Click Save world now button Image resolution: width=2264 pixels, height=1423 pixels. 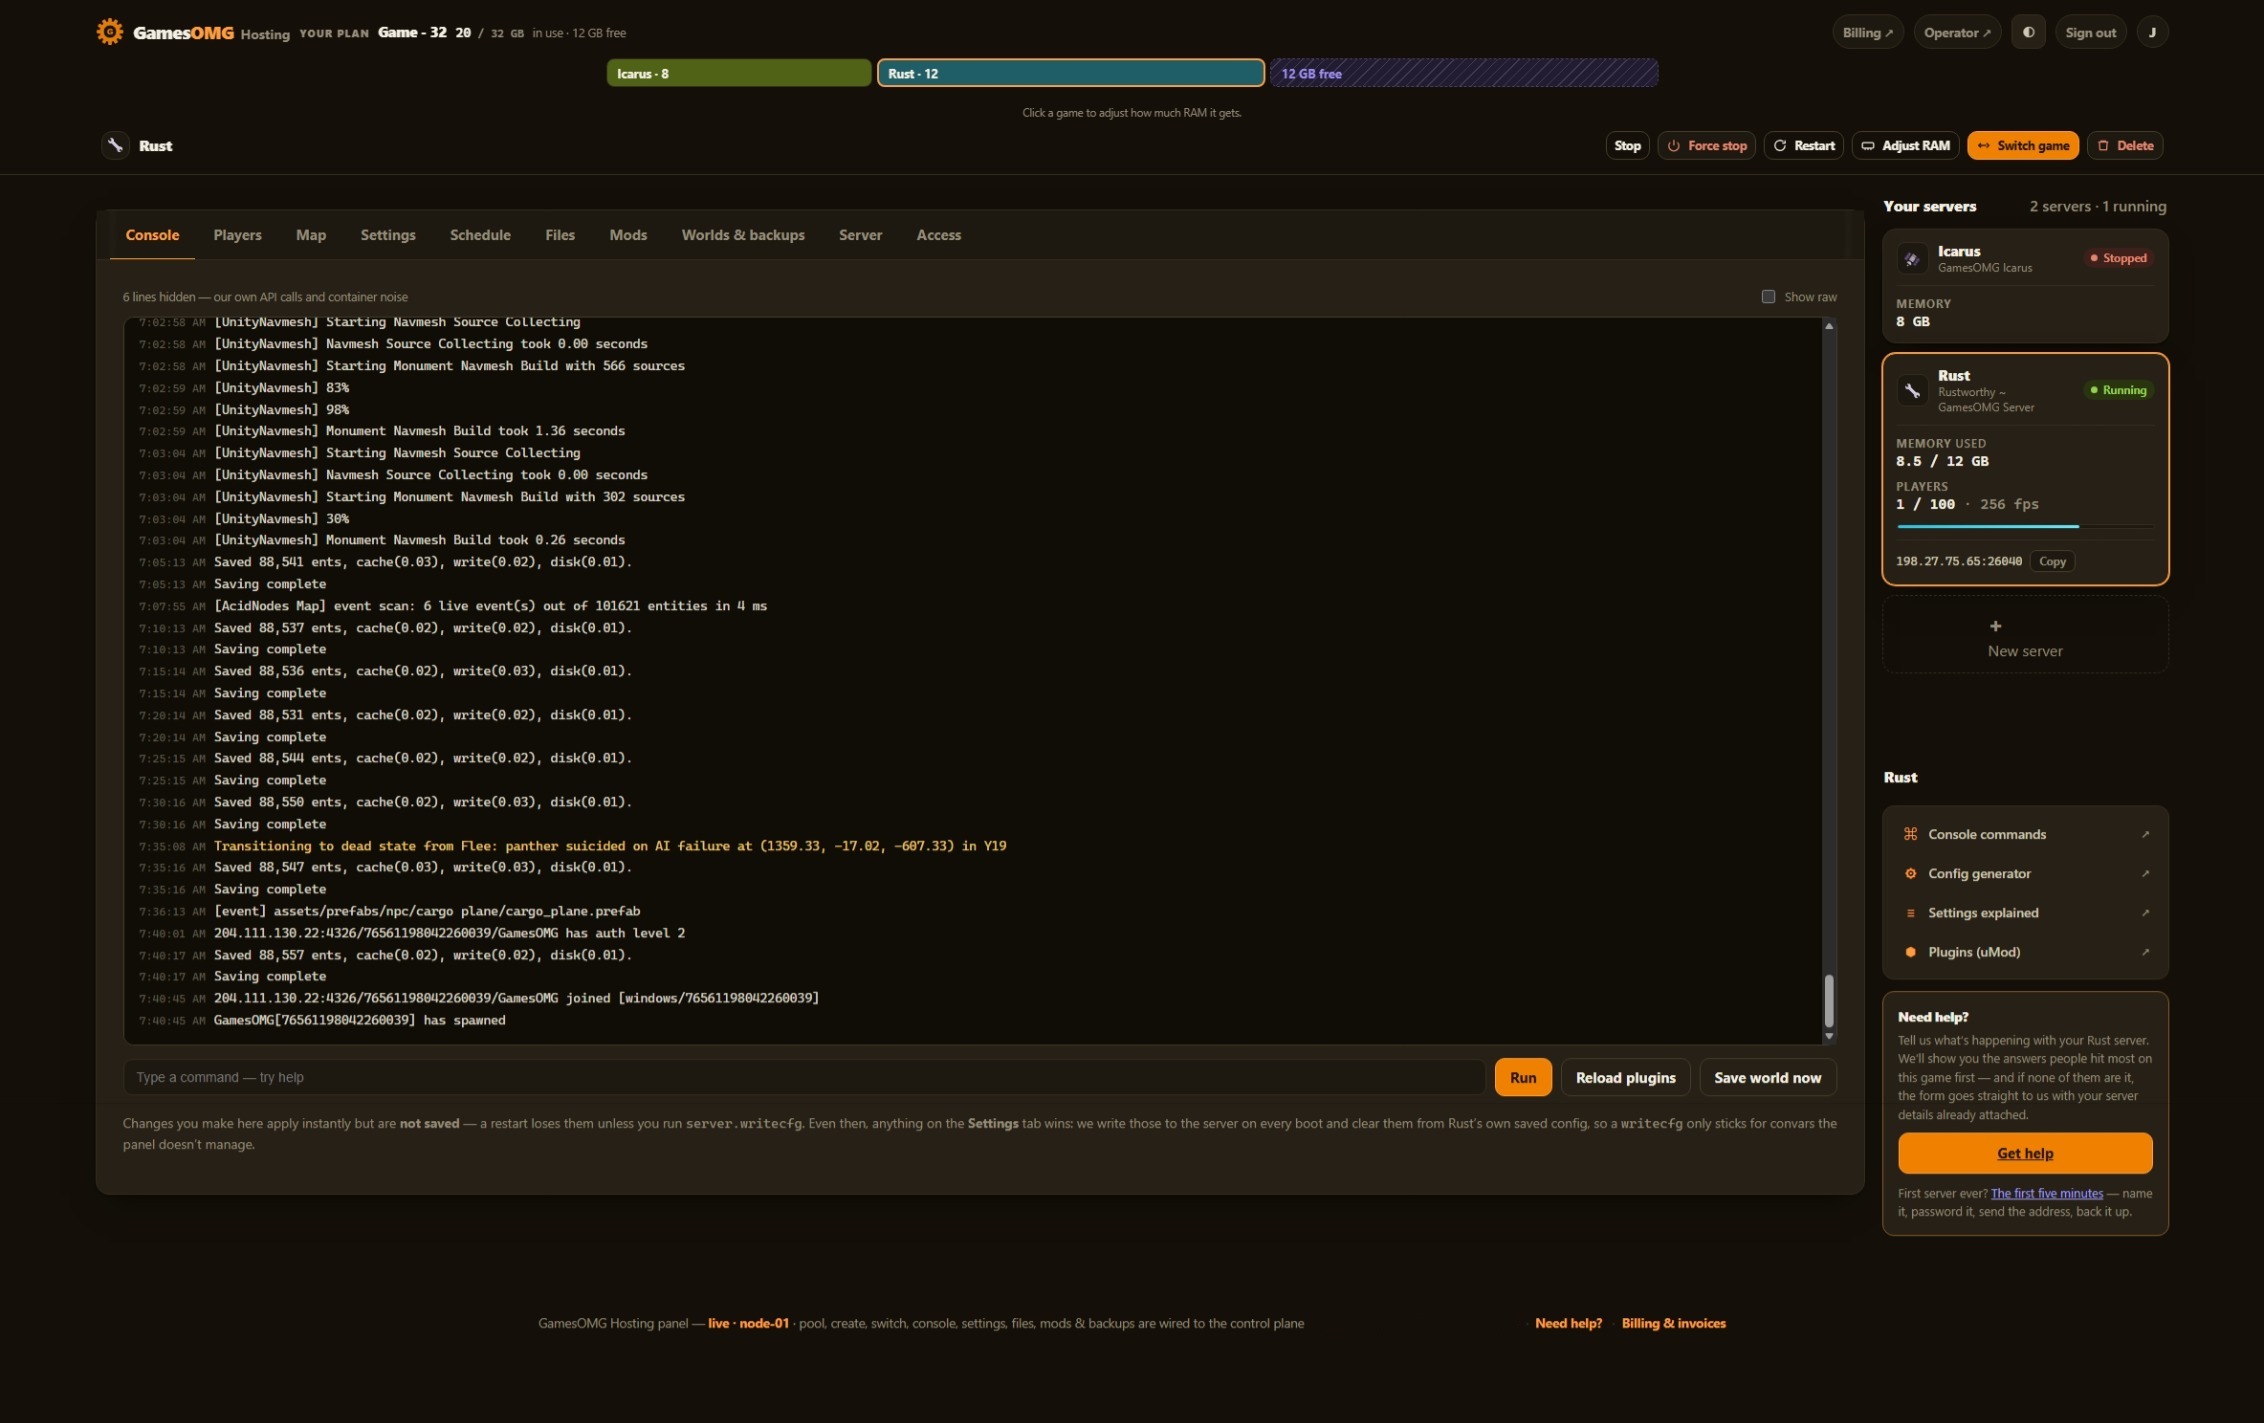click(1767, 1078)
